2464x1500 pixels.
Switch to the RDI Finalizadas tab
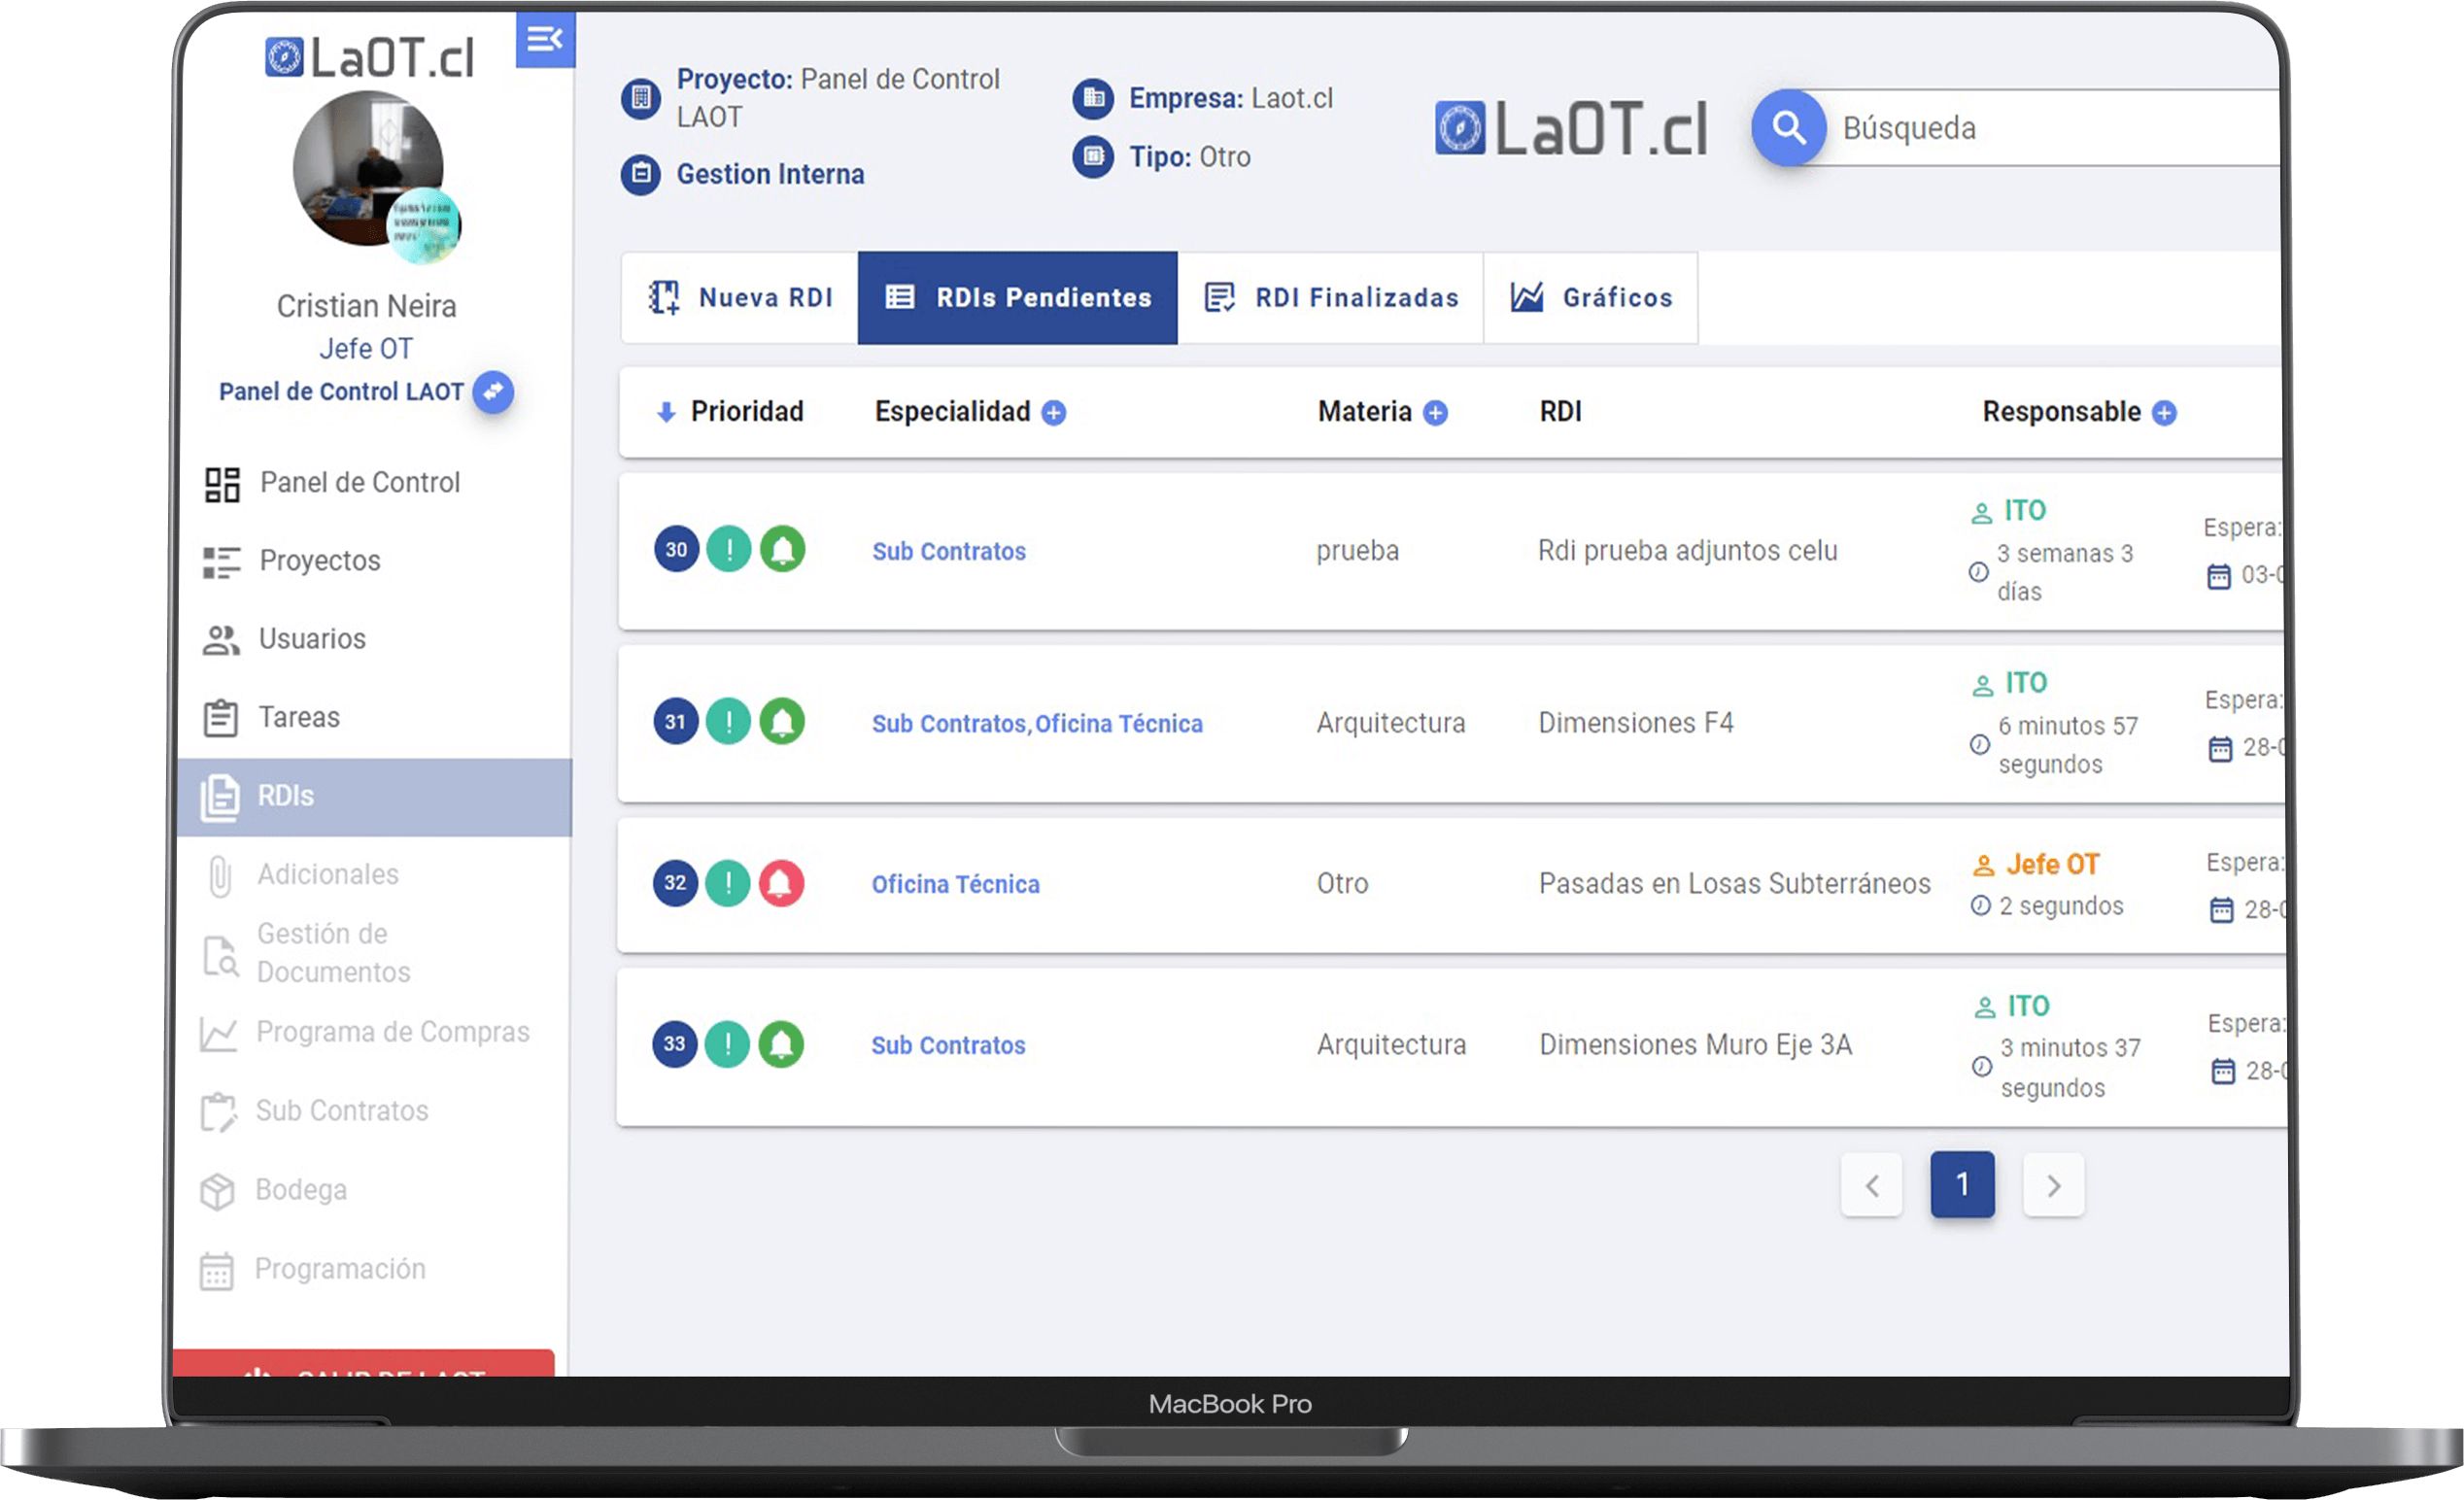pos(1330,298)
